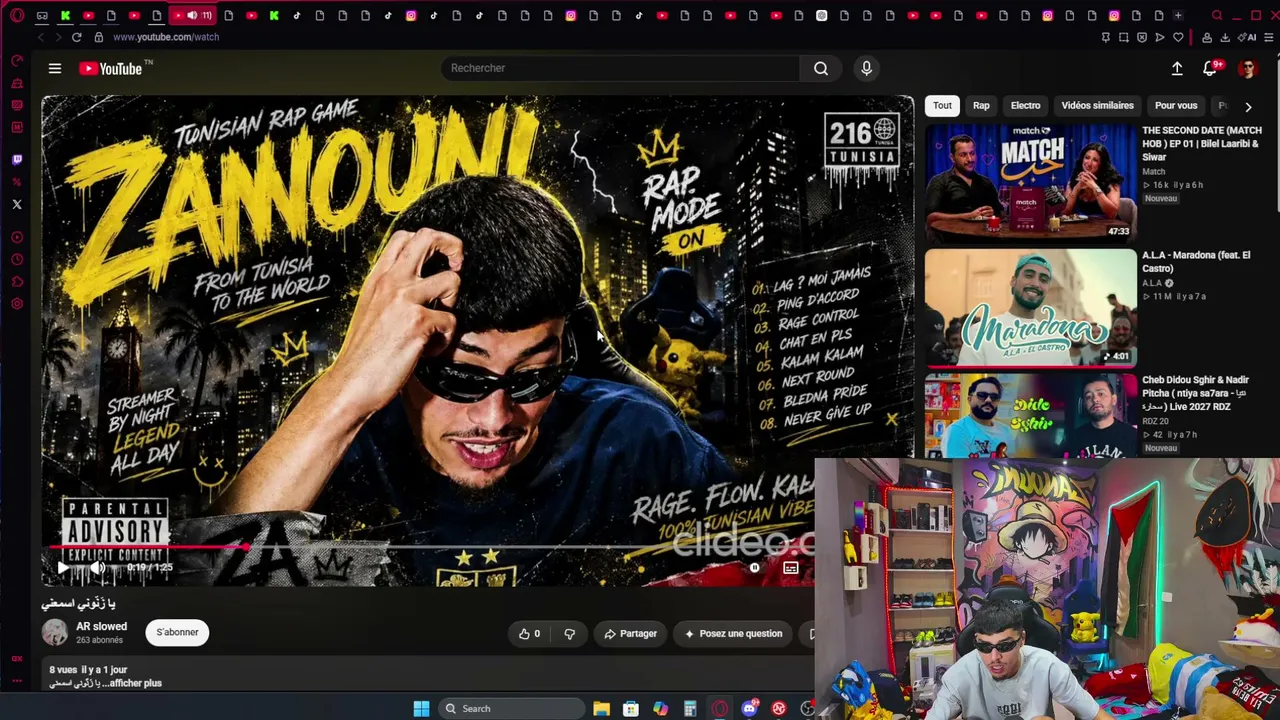This screenshot has width=1280, height=720.
Task: Toggle subtitles on the video player
Action: [790, 568]
